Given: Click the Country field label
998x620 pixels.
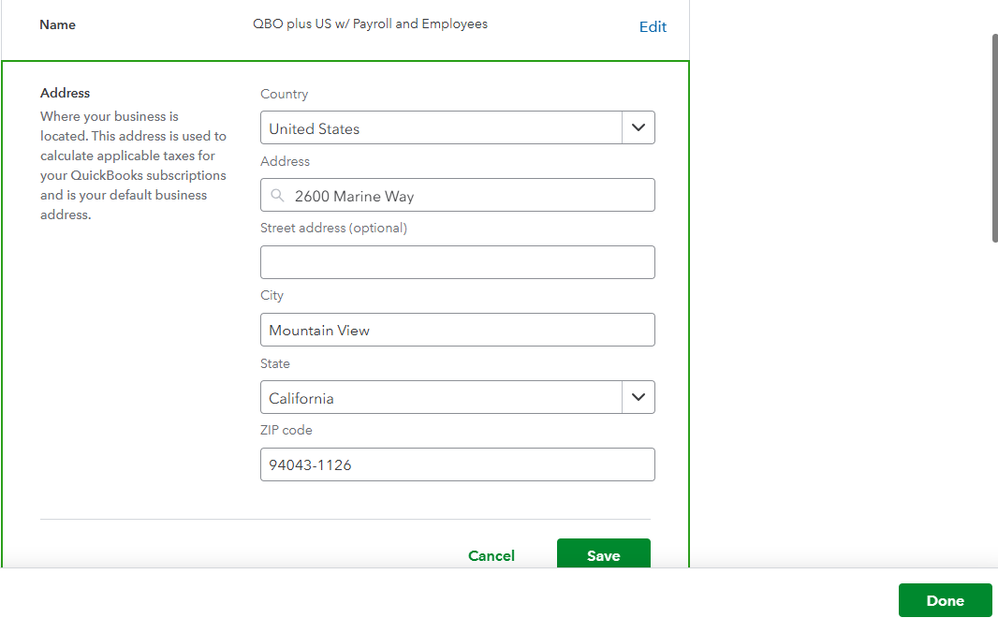Looking at the screenshot, I should (x=284, y=94).
